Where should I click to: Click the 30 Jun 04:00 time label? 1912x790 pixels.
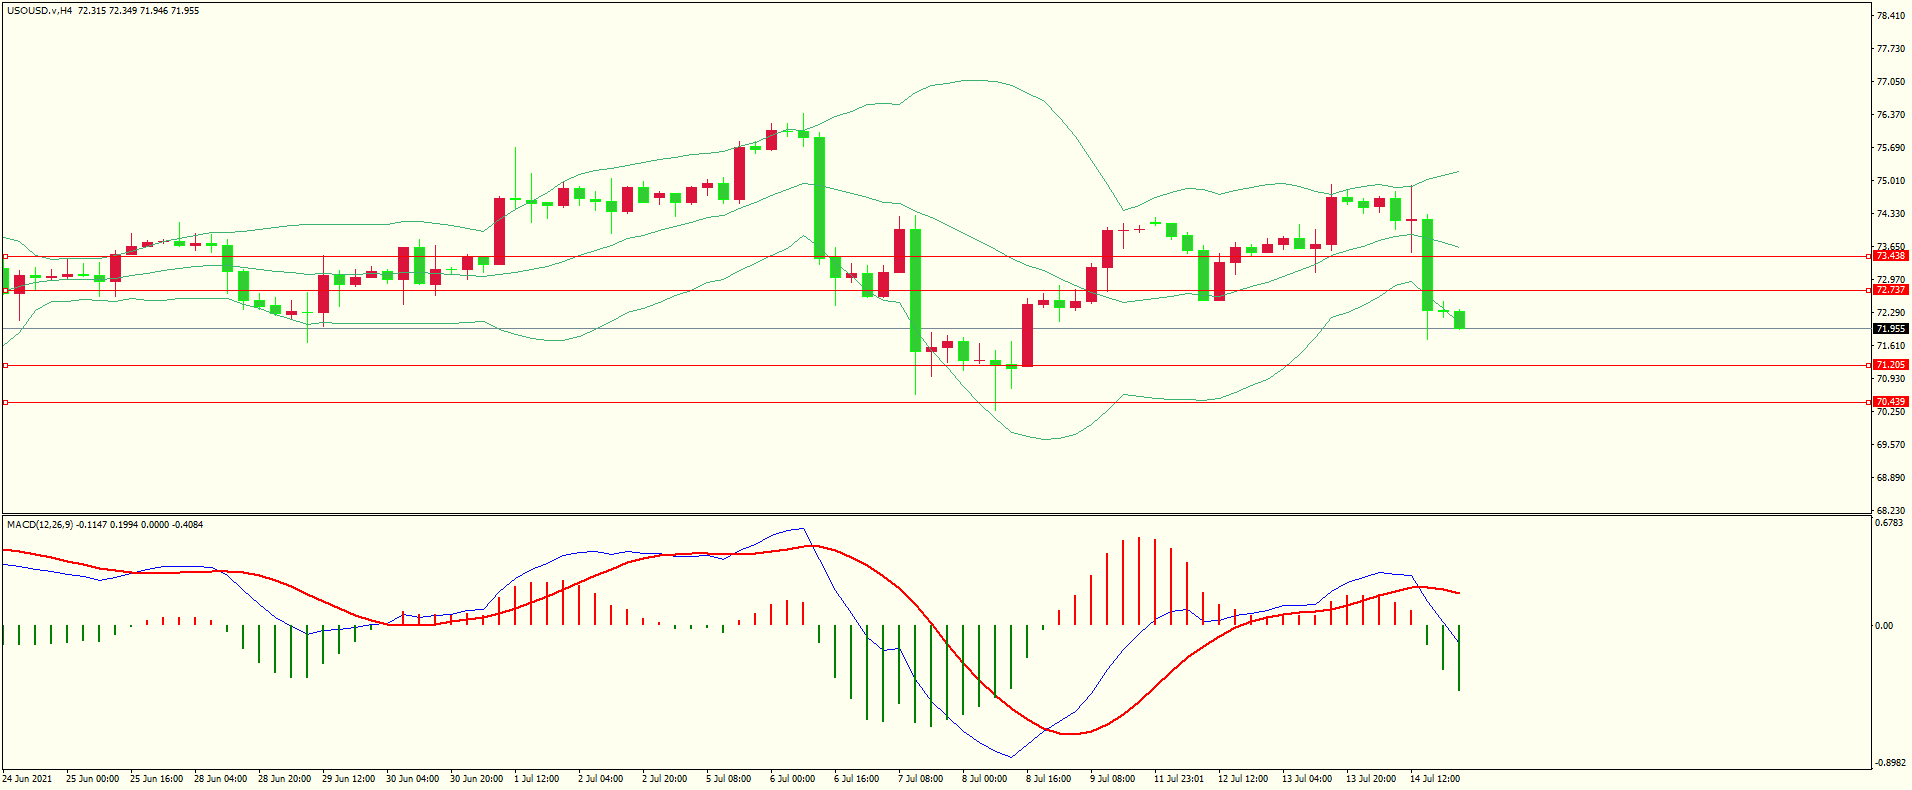(413, 779)
